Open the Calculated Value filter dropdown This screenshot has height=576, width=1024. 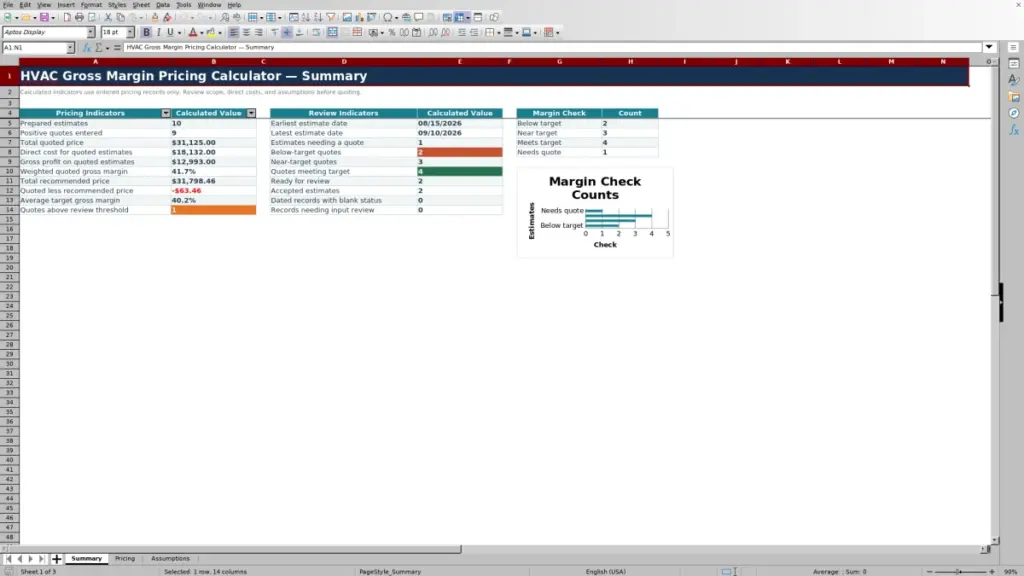pos(251,114)
